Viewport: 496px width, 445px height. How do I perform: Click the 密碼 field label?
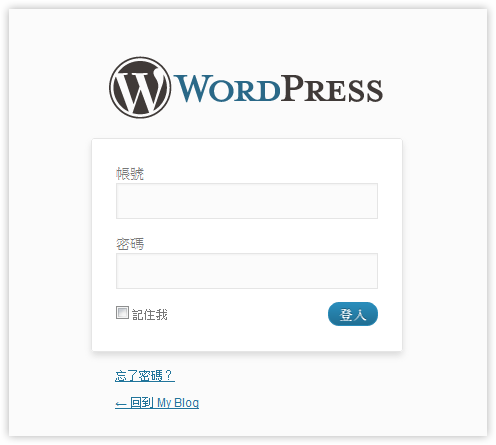(x=130, y=244)
